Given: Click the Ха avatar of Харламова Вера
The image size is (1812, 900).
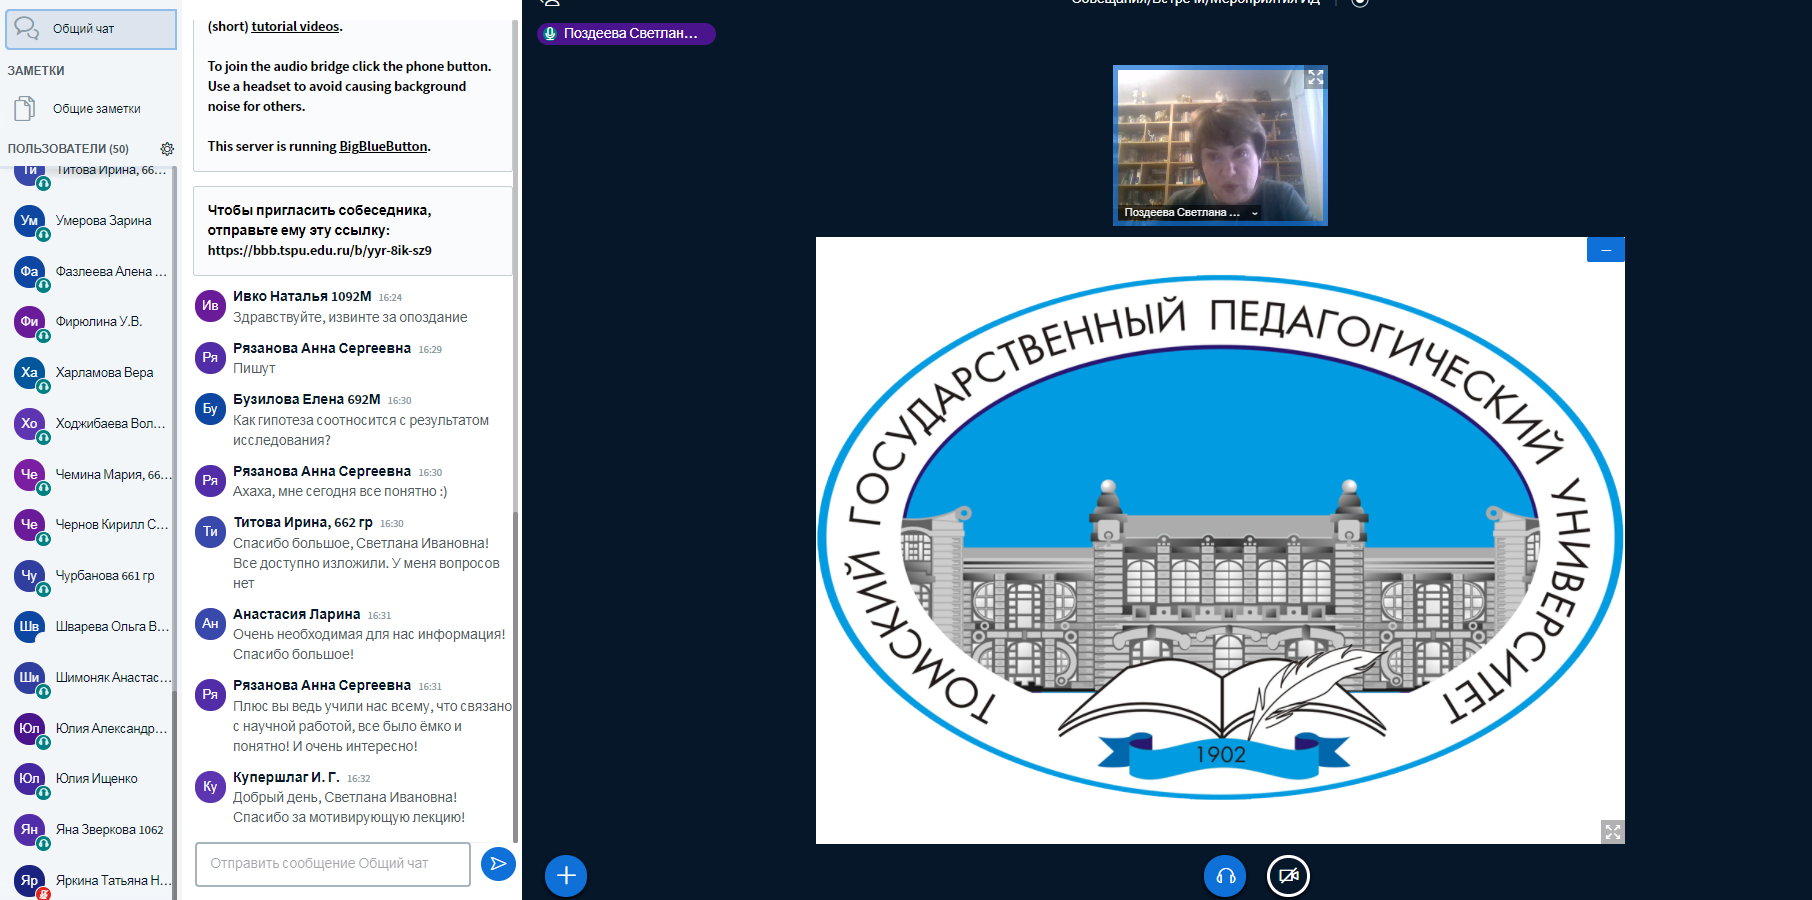Looking at the screenshot, I should (x=30, y=372).
